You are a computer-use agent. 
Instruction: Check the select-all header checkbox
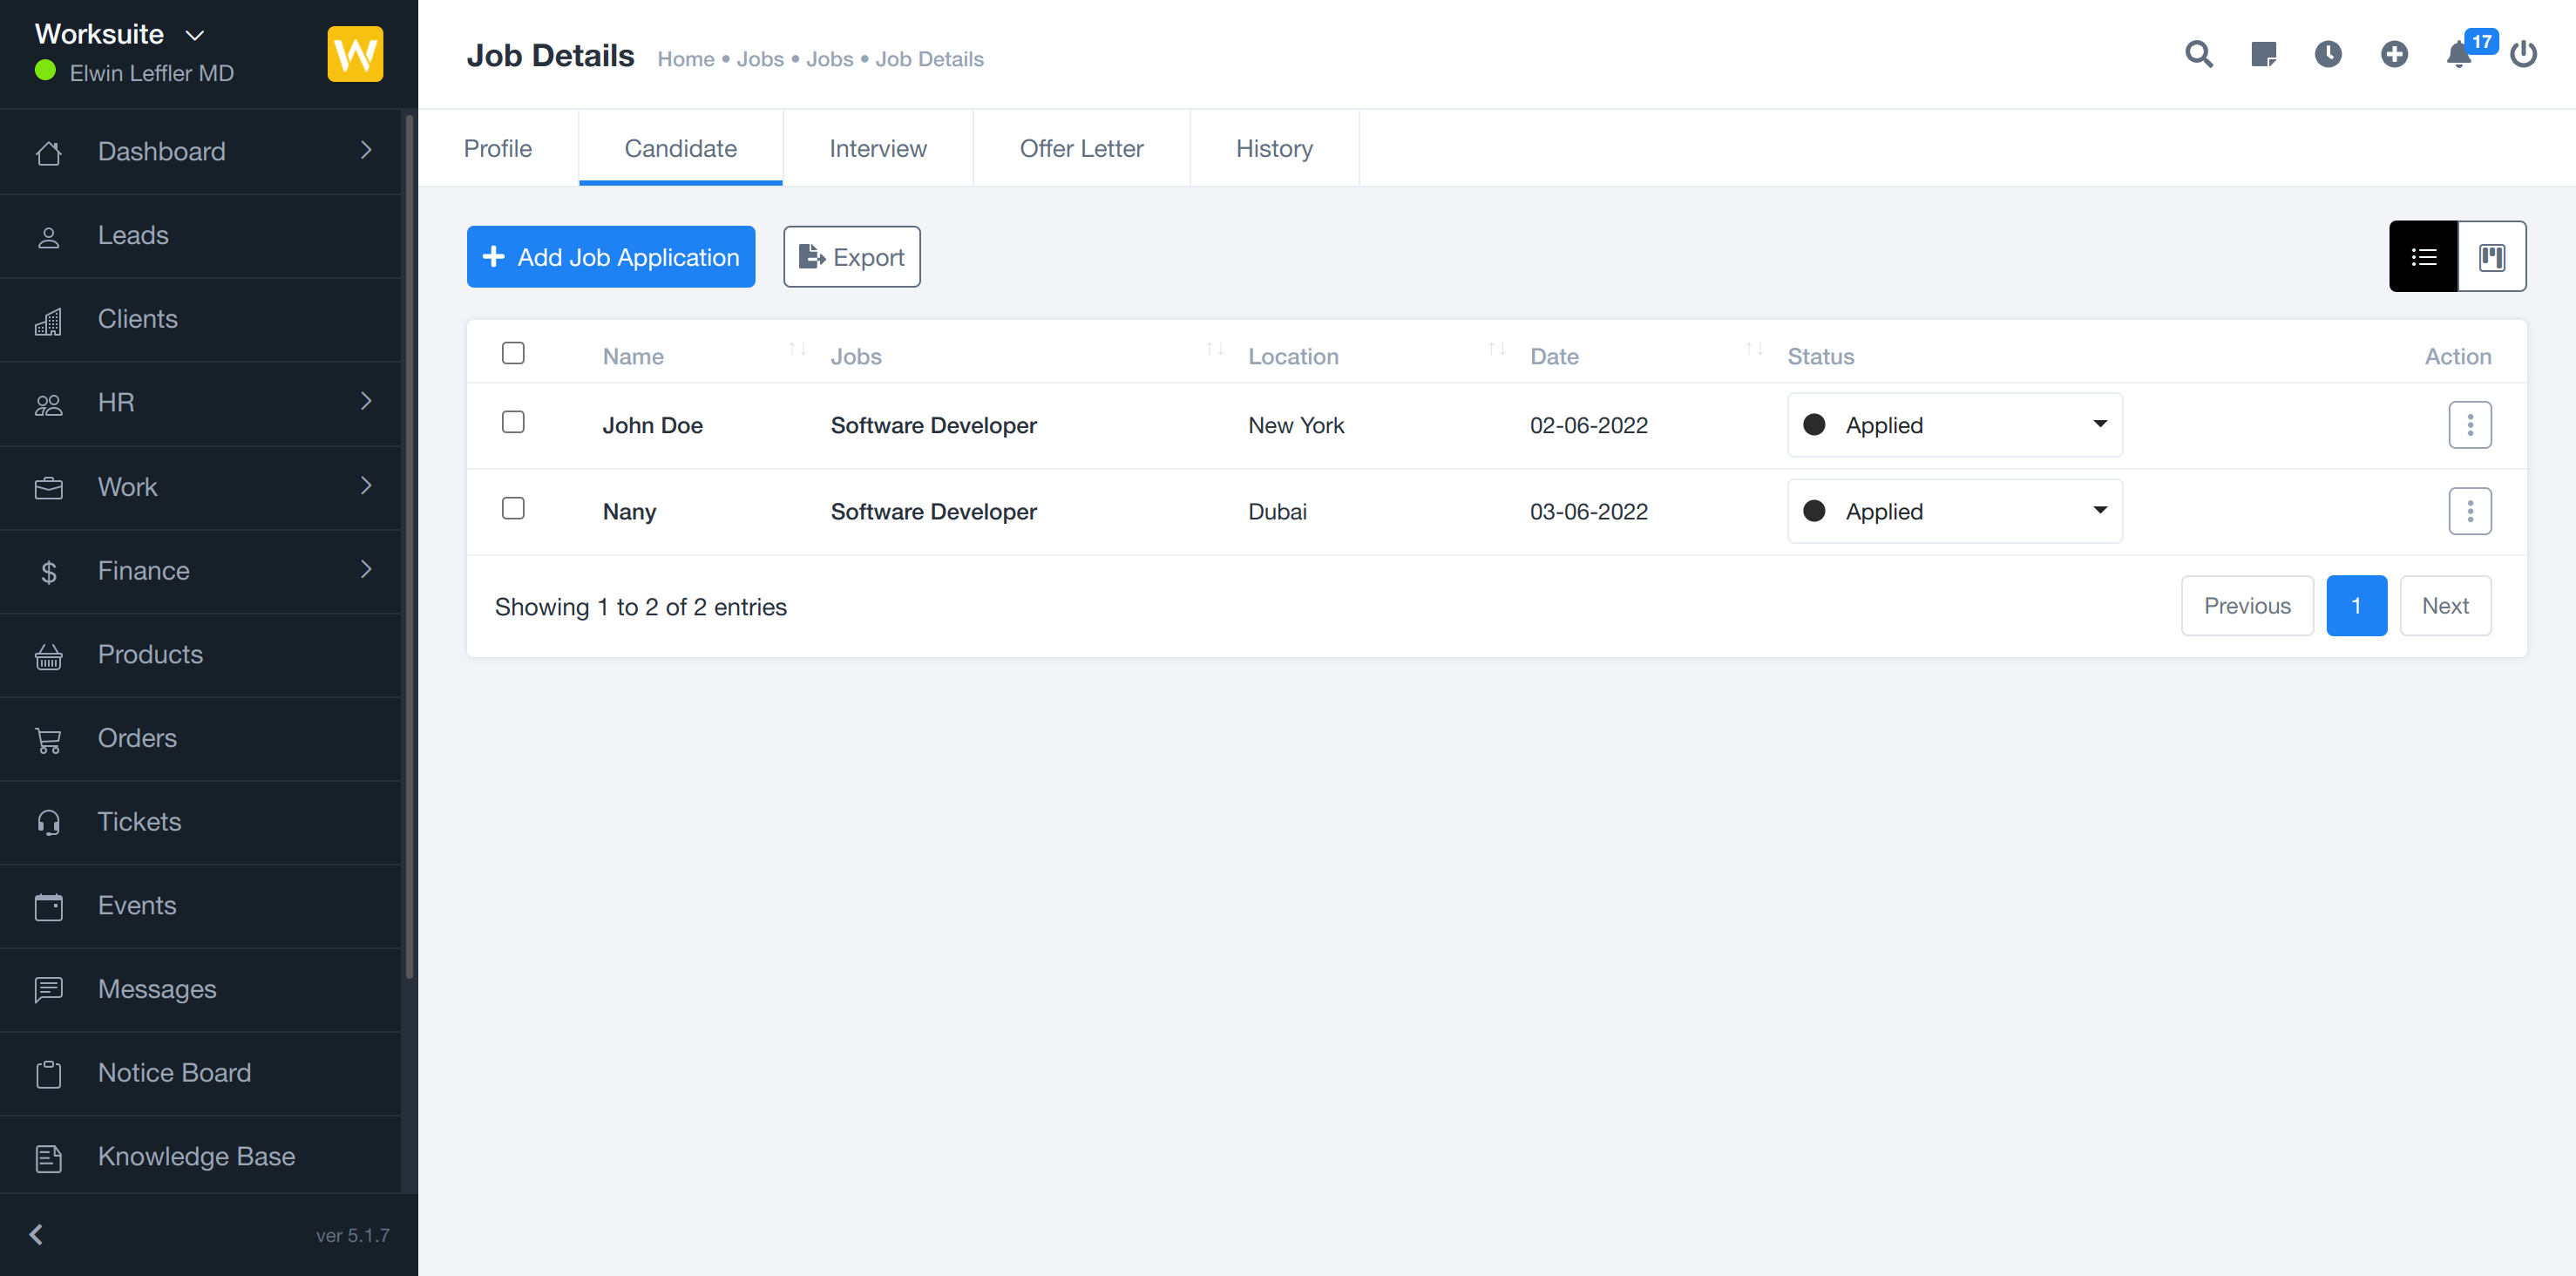pyautogui.click(x=513, y=353)
